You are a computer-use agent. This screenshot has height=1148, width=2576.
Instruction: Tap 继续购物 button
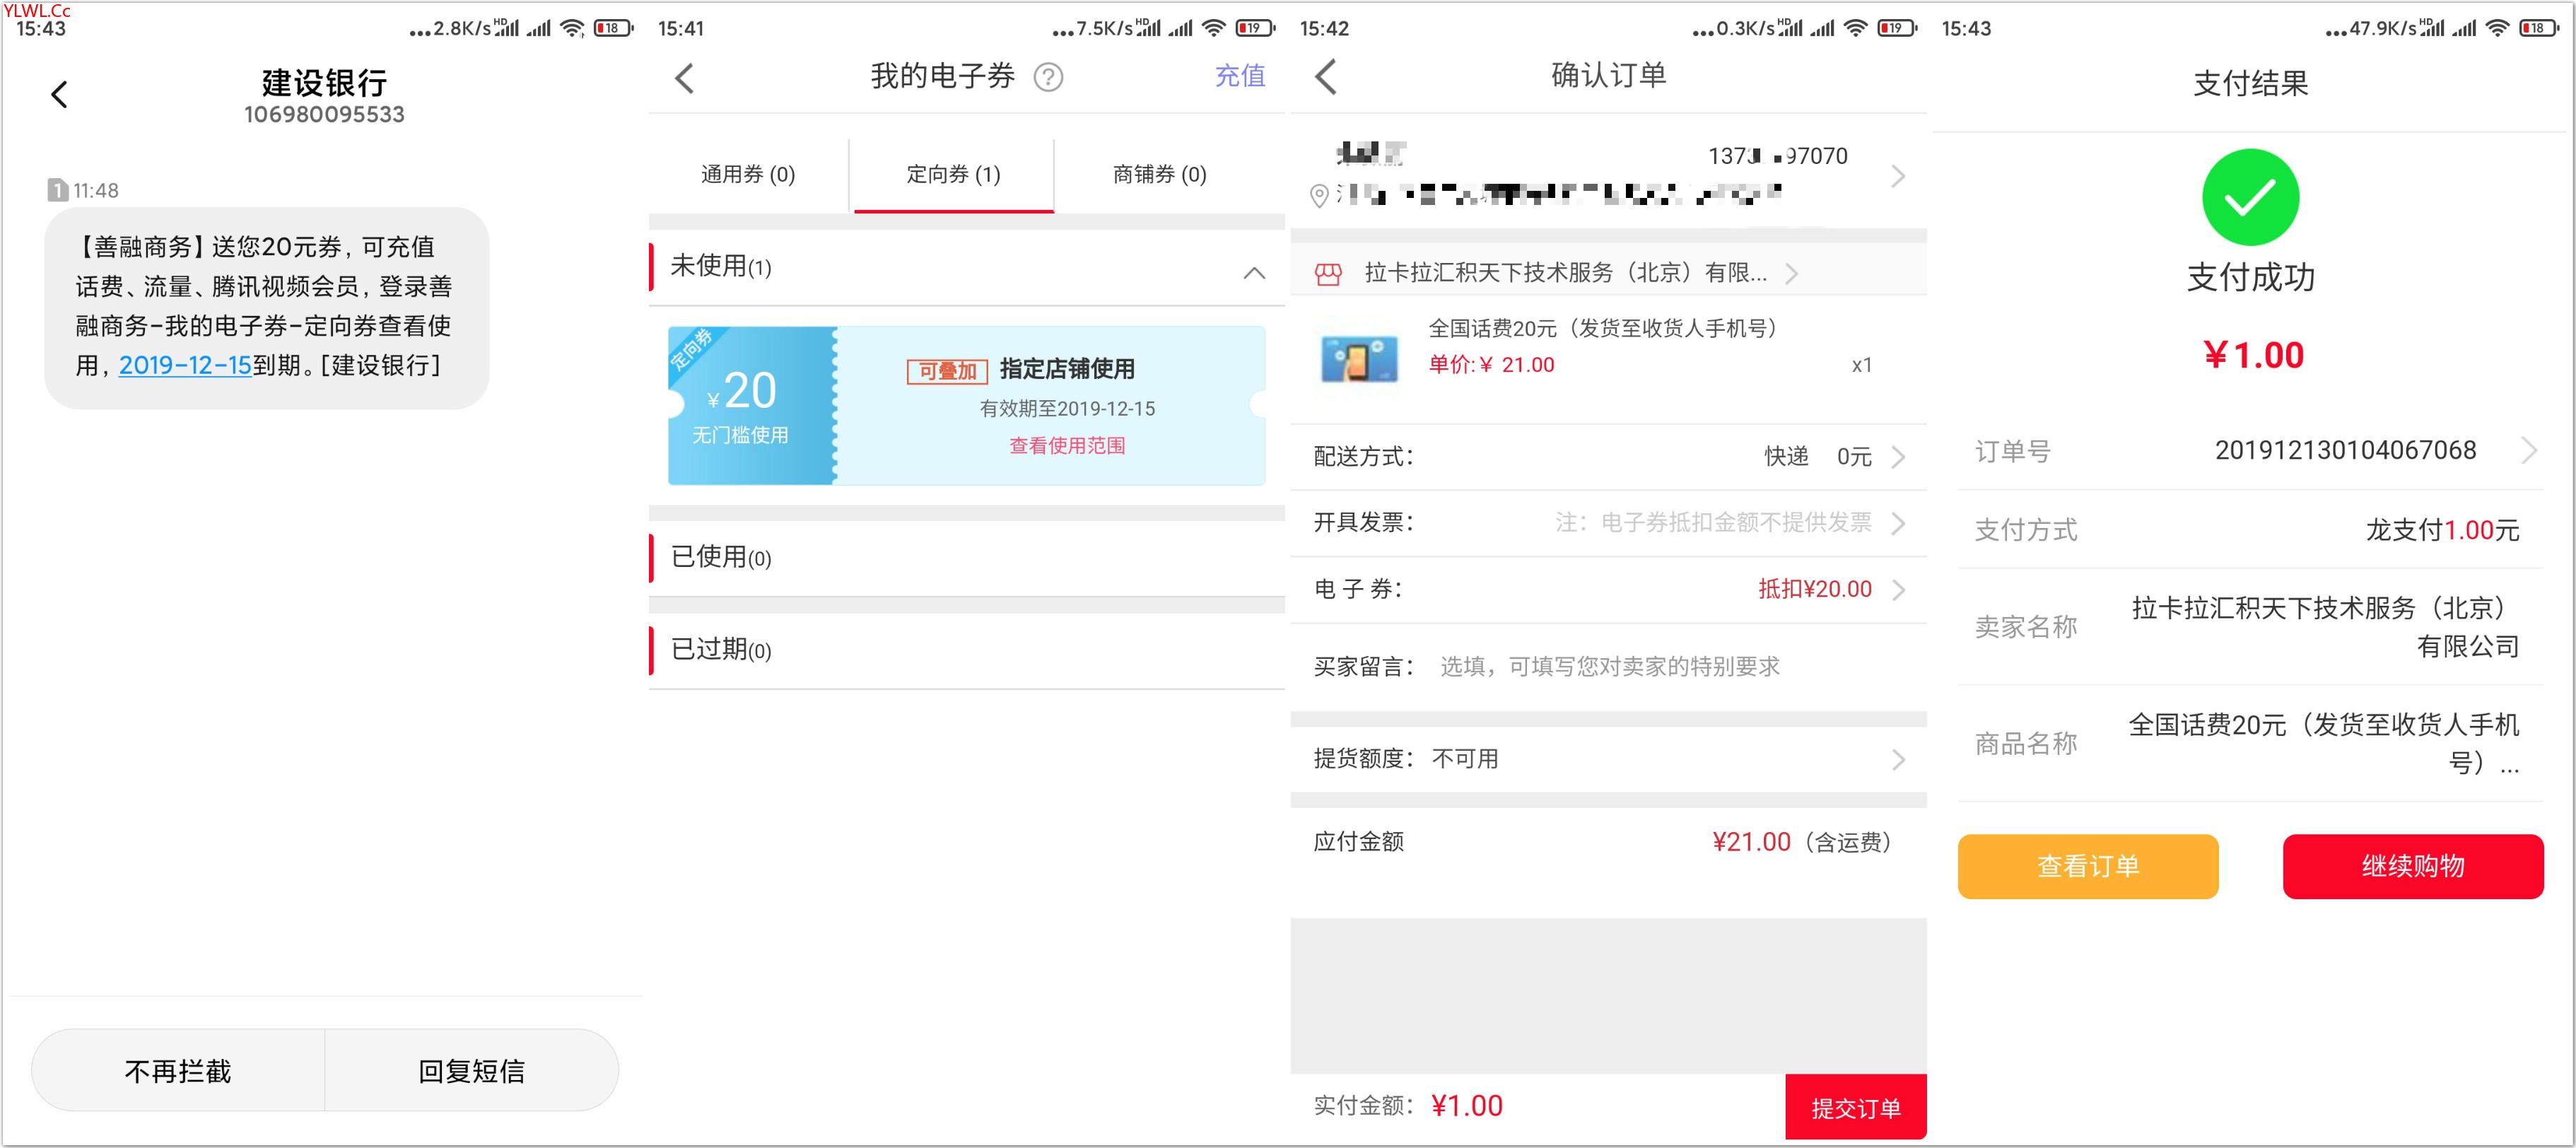coord(2413,866)
